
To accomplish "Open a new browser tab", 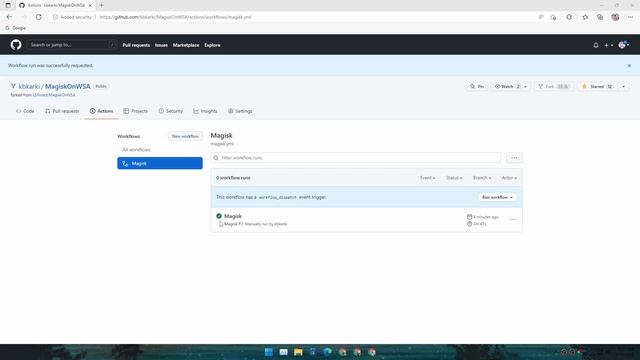I will coord(101,5).
